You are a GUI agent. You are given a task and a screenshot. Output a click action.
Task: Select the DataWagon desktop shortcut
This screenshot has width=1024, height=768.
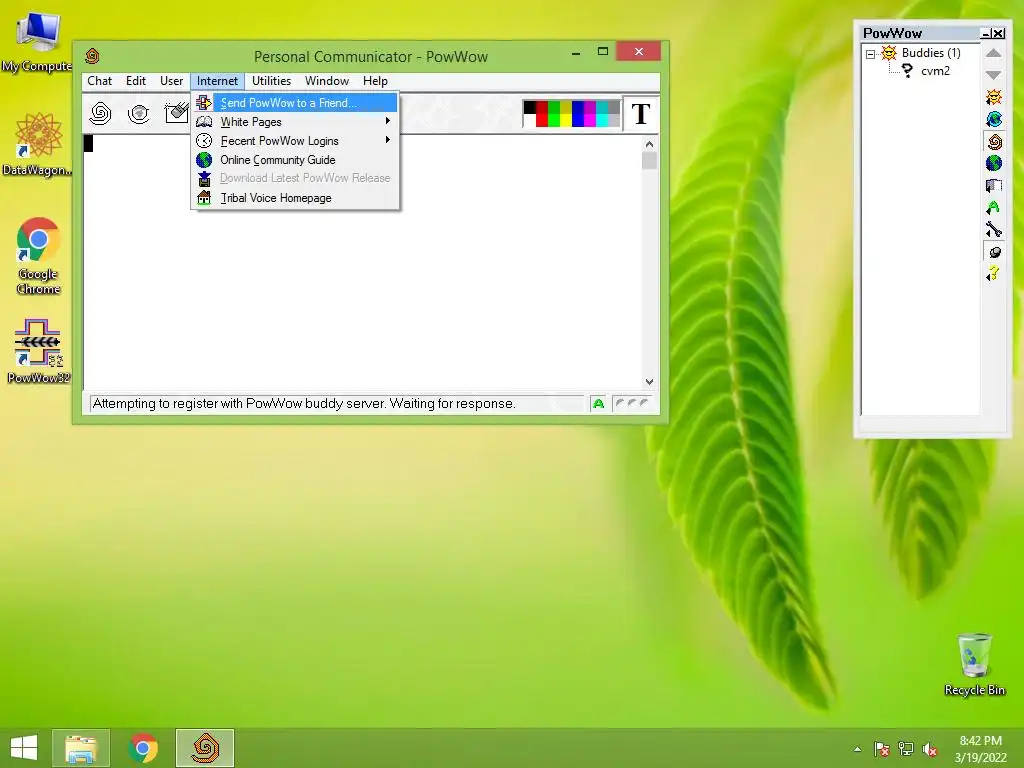[x=38, y=144]
